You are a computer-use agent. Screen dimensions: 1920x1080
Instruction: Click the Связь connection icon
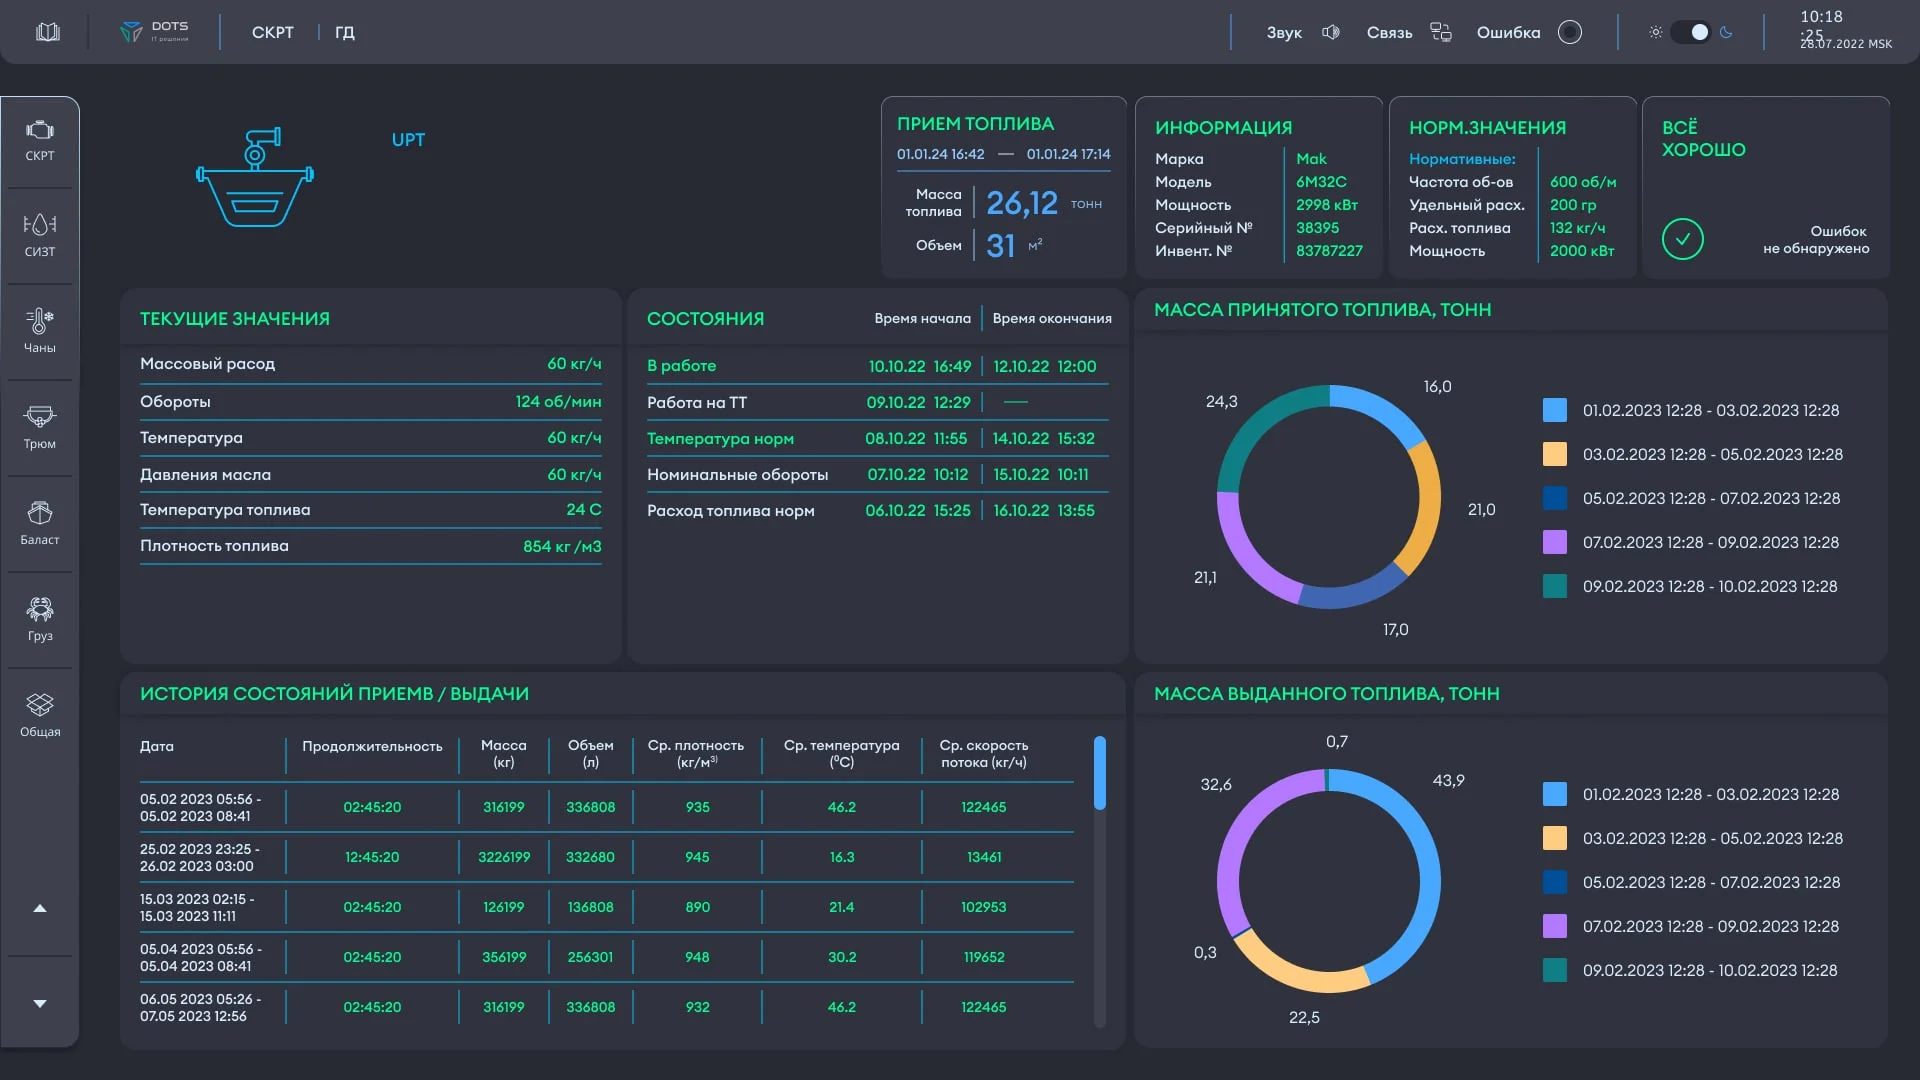click(1440, 32)
